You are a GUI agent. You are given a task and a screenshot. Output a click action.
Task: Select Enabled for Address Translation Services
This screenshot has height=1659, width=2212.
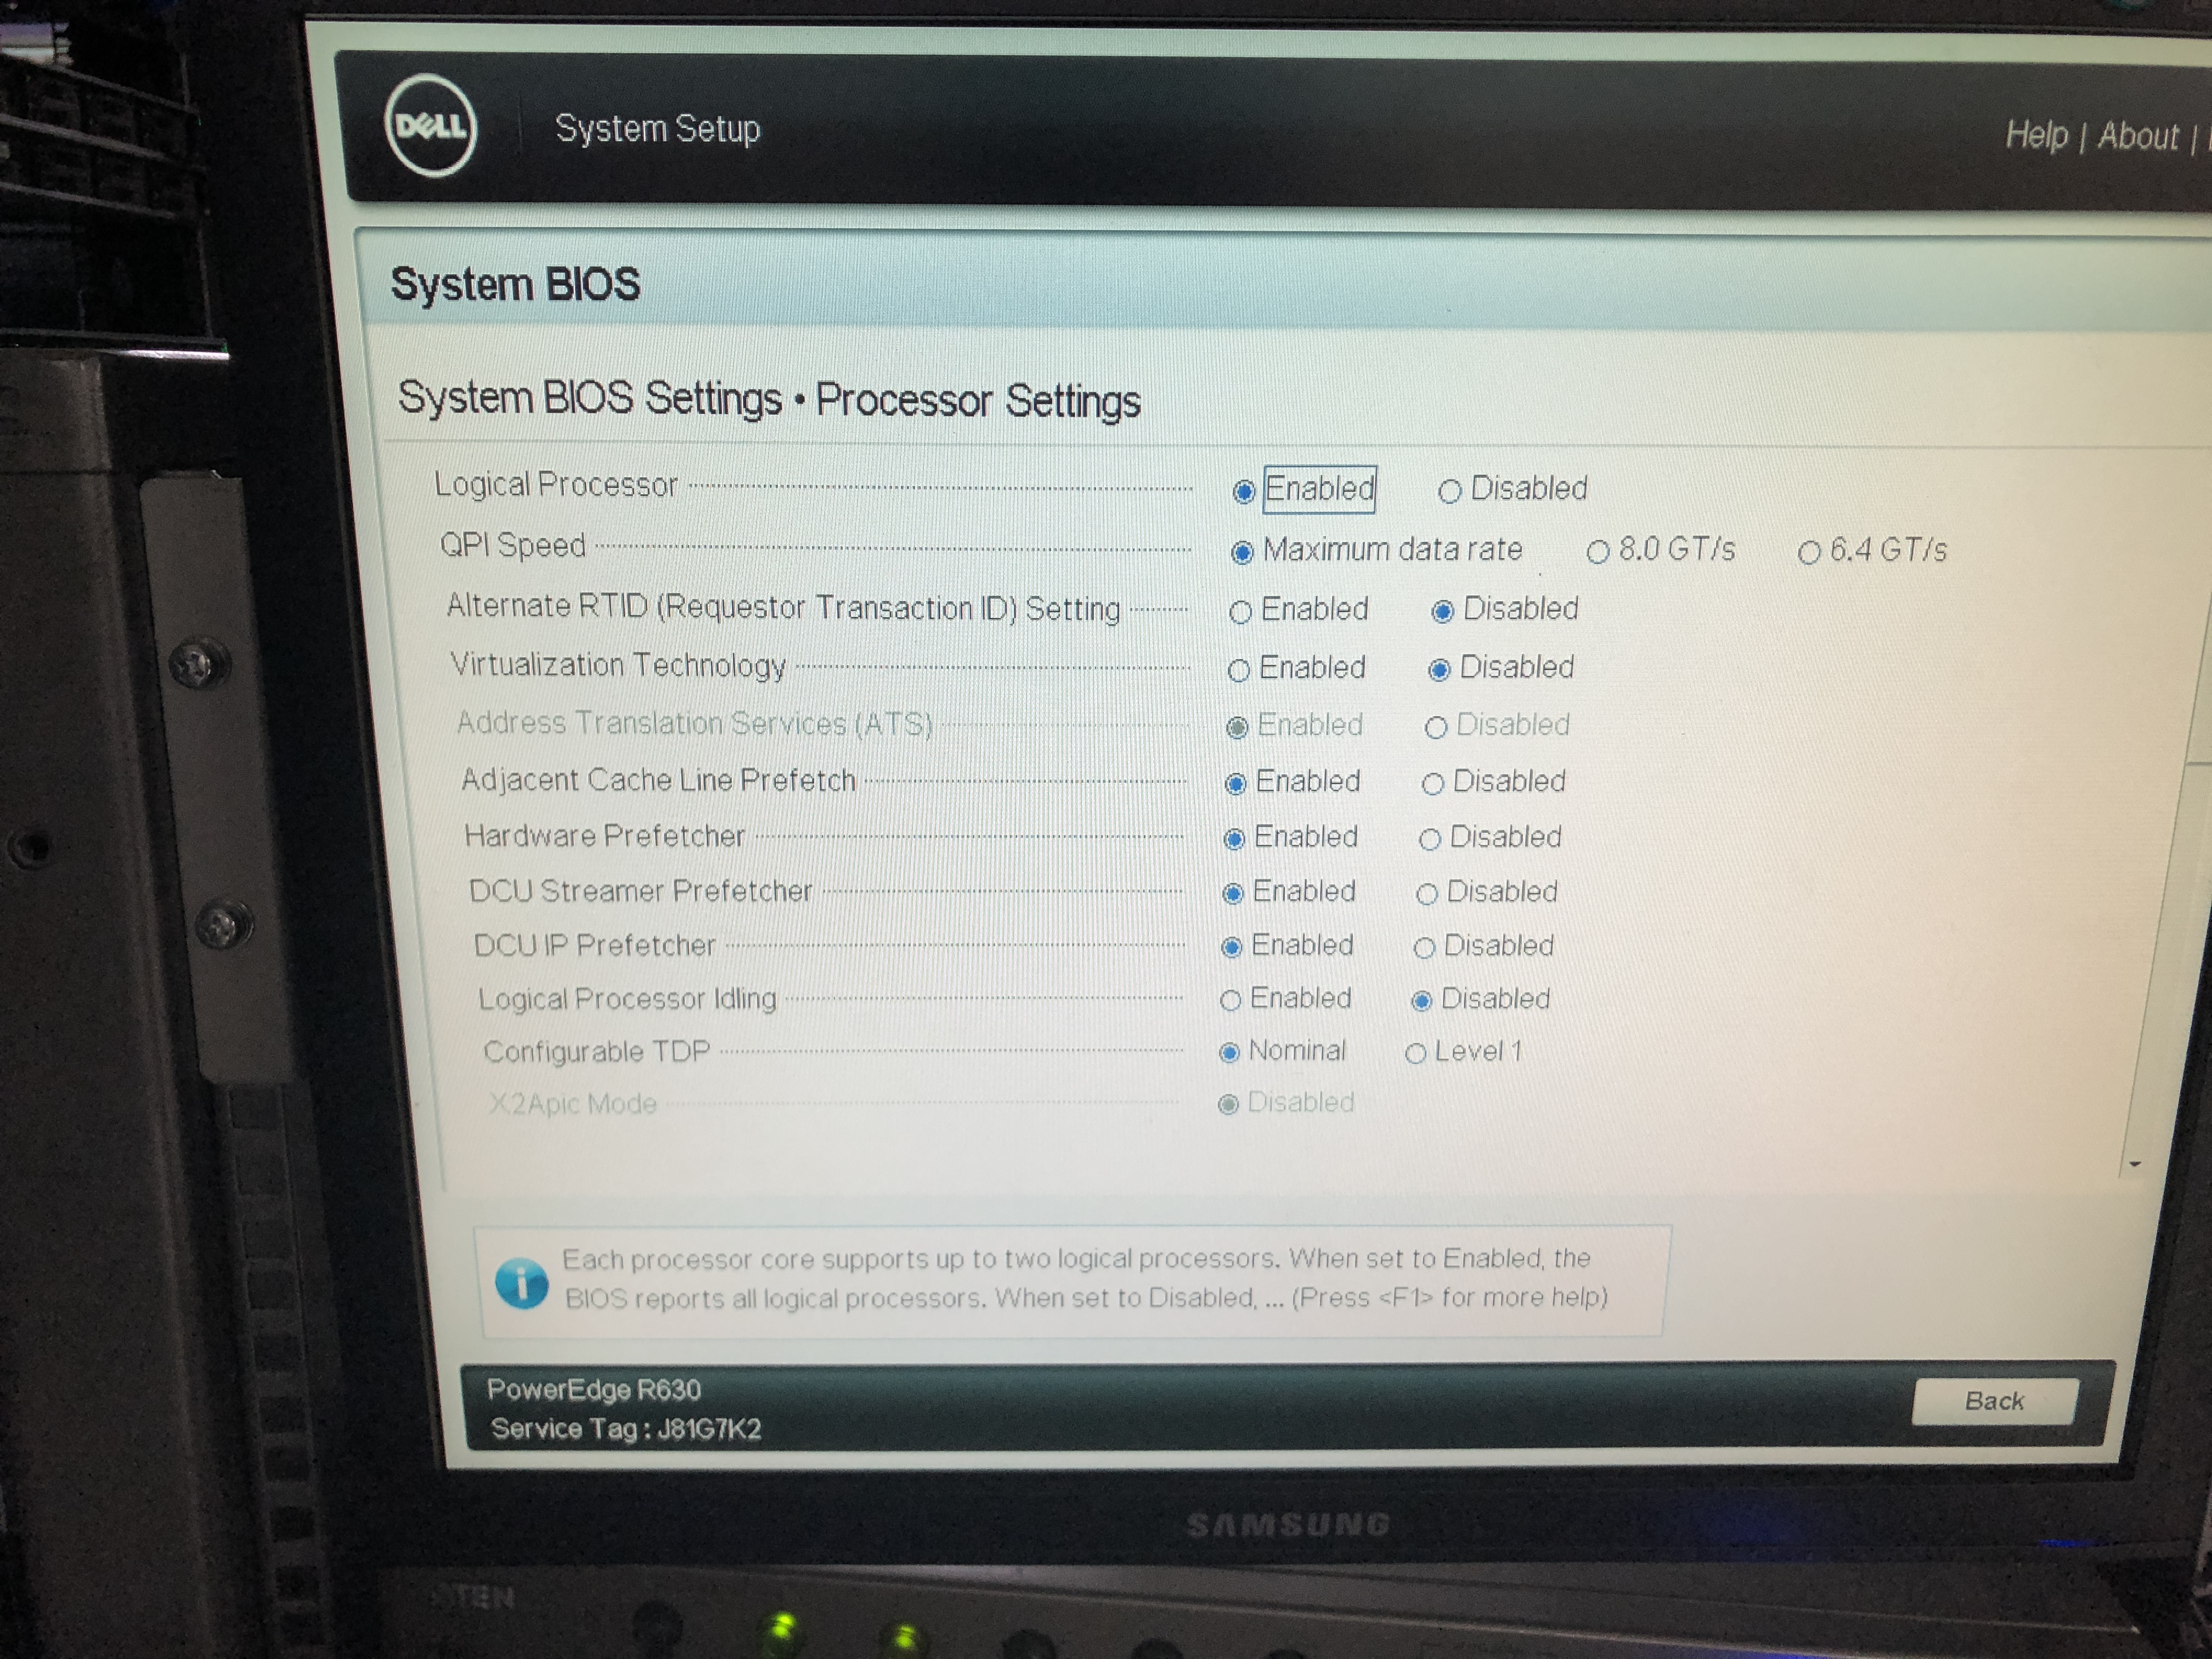[1236, 727]
